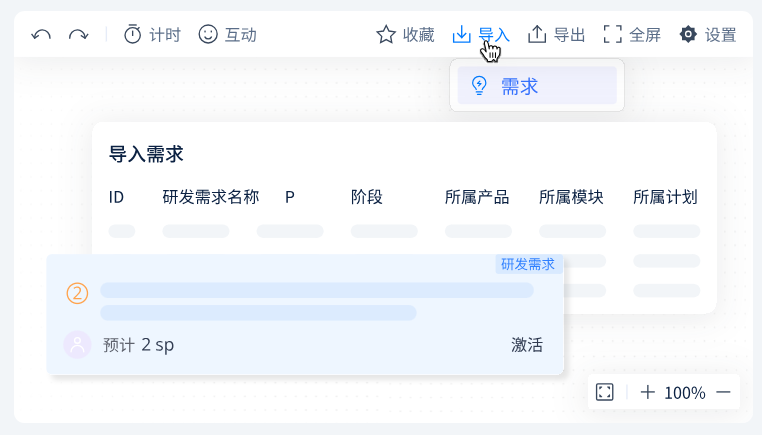Open the 设置 gear settings
This screenshot has width=762, height=435.
pos(707,35)
